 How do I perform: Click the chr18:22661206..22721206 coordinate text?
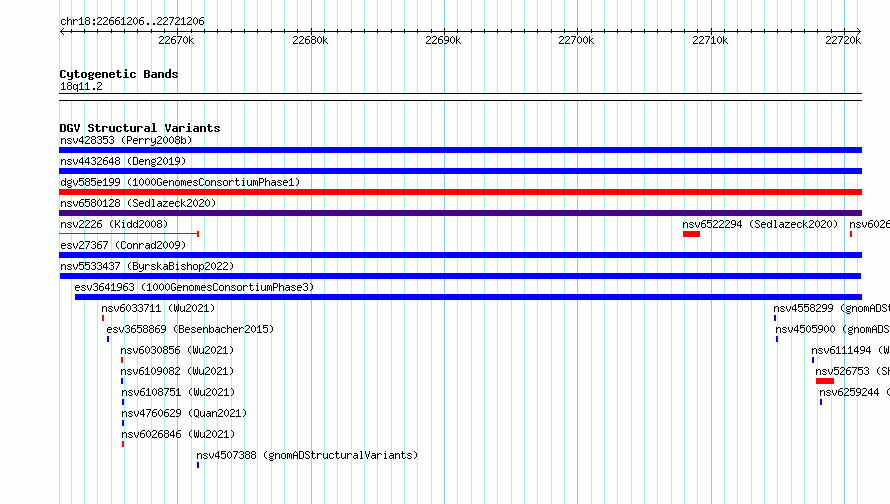coord(132,21)
